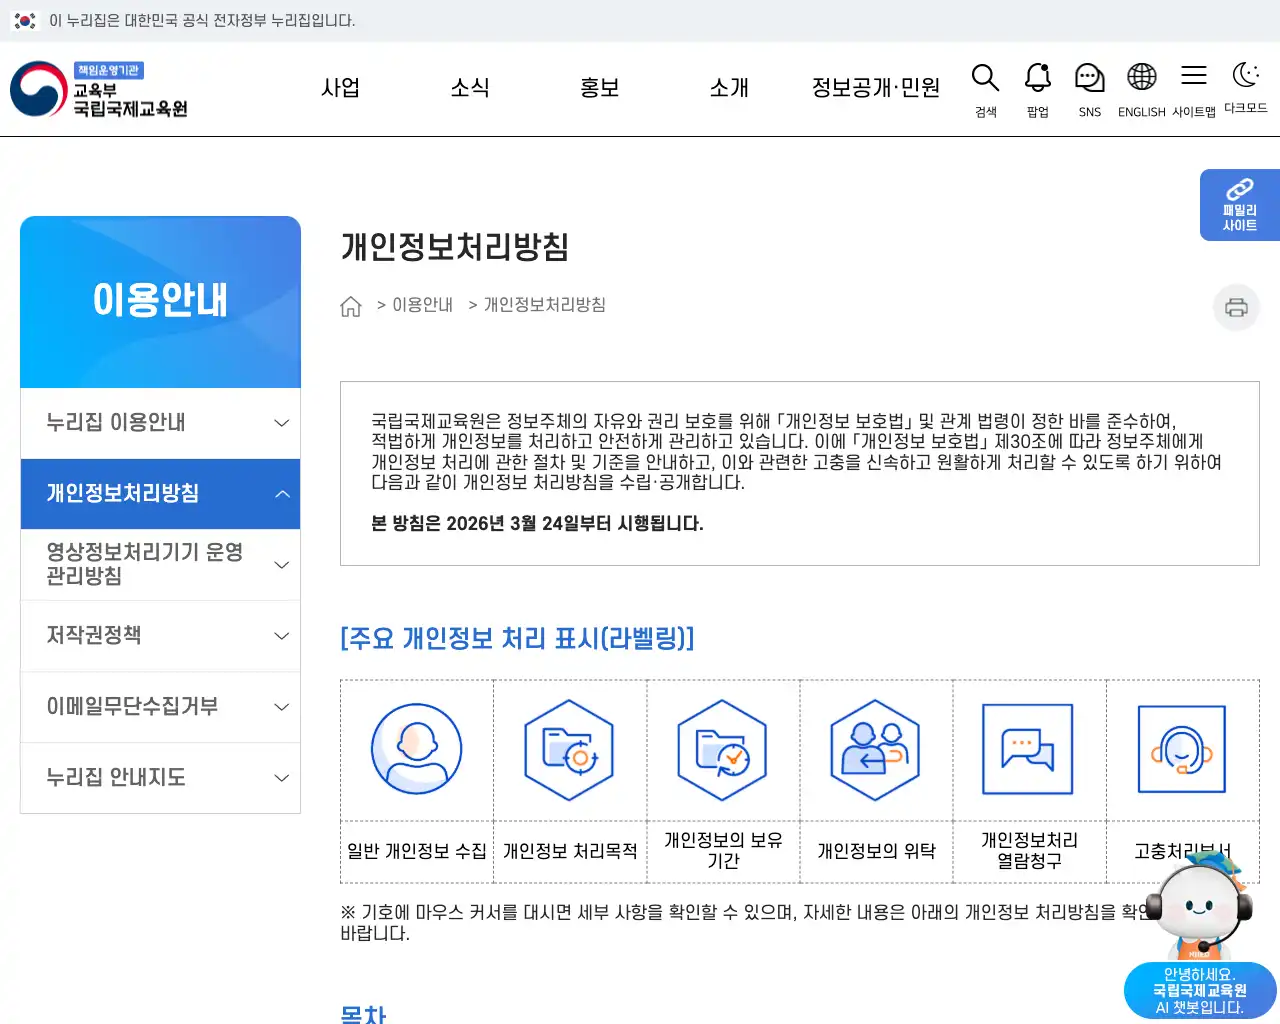Click the 저작권정책 sidebar label
Viewport: 1280px width, 1024px height.
point(94,635)
